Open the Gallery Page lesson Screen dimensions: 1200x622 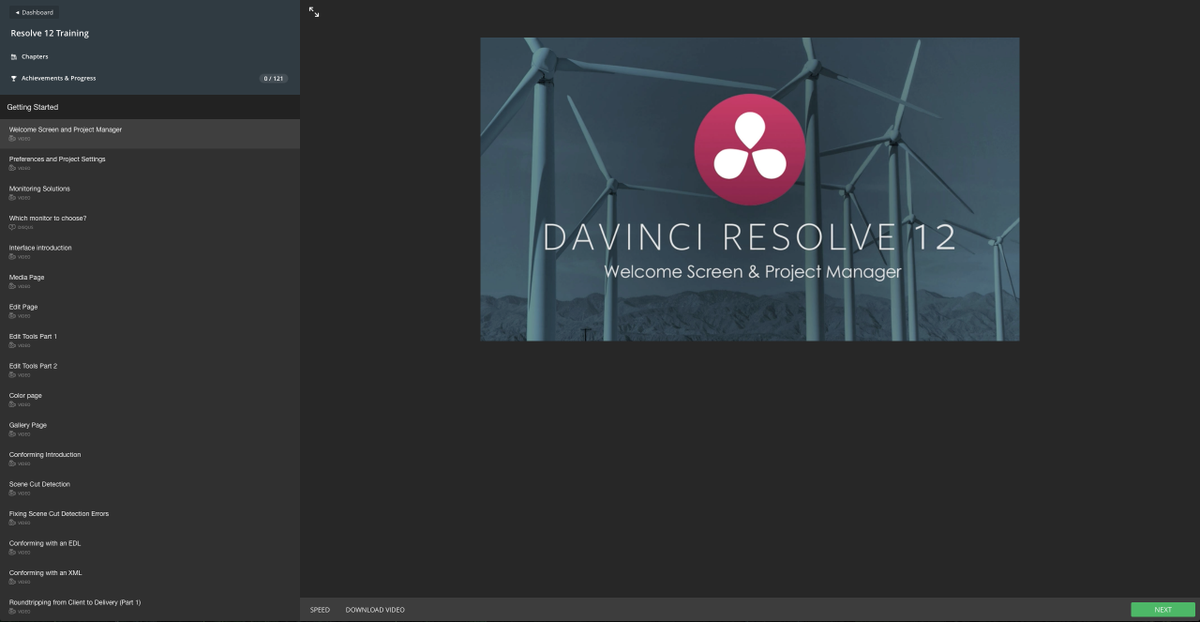point(150,429)
